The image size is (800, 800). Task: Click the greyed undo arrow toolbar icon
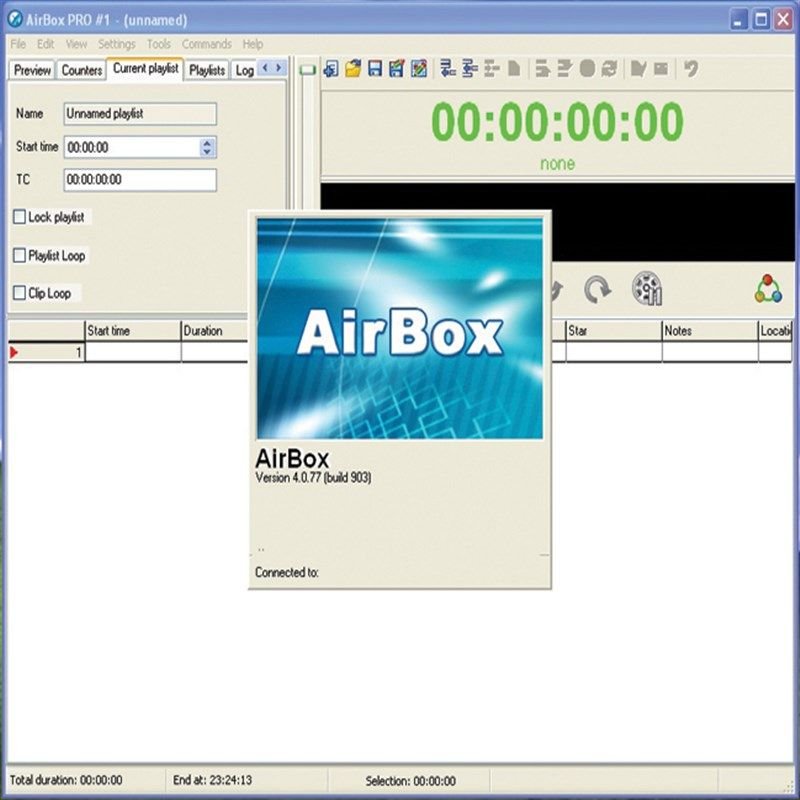[x=691, y=68]
